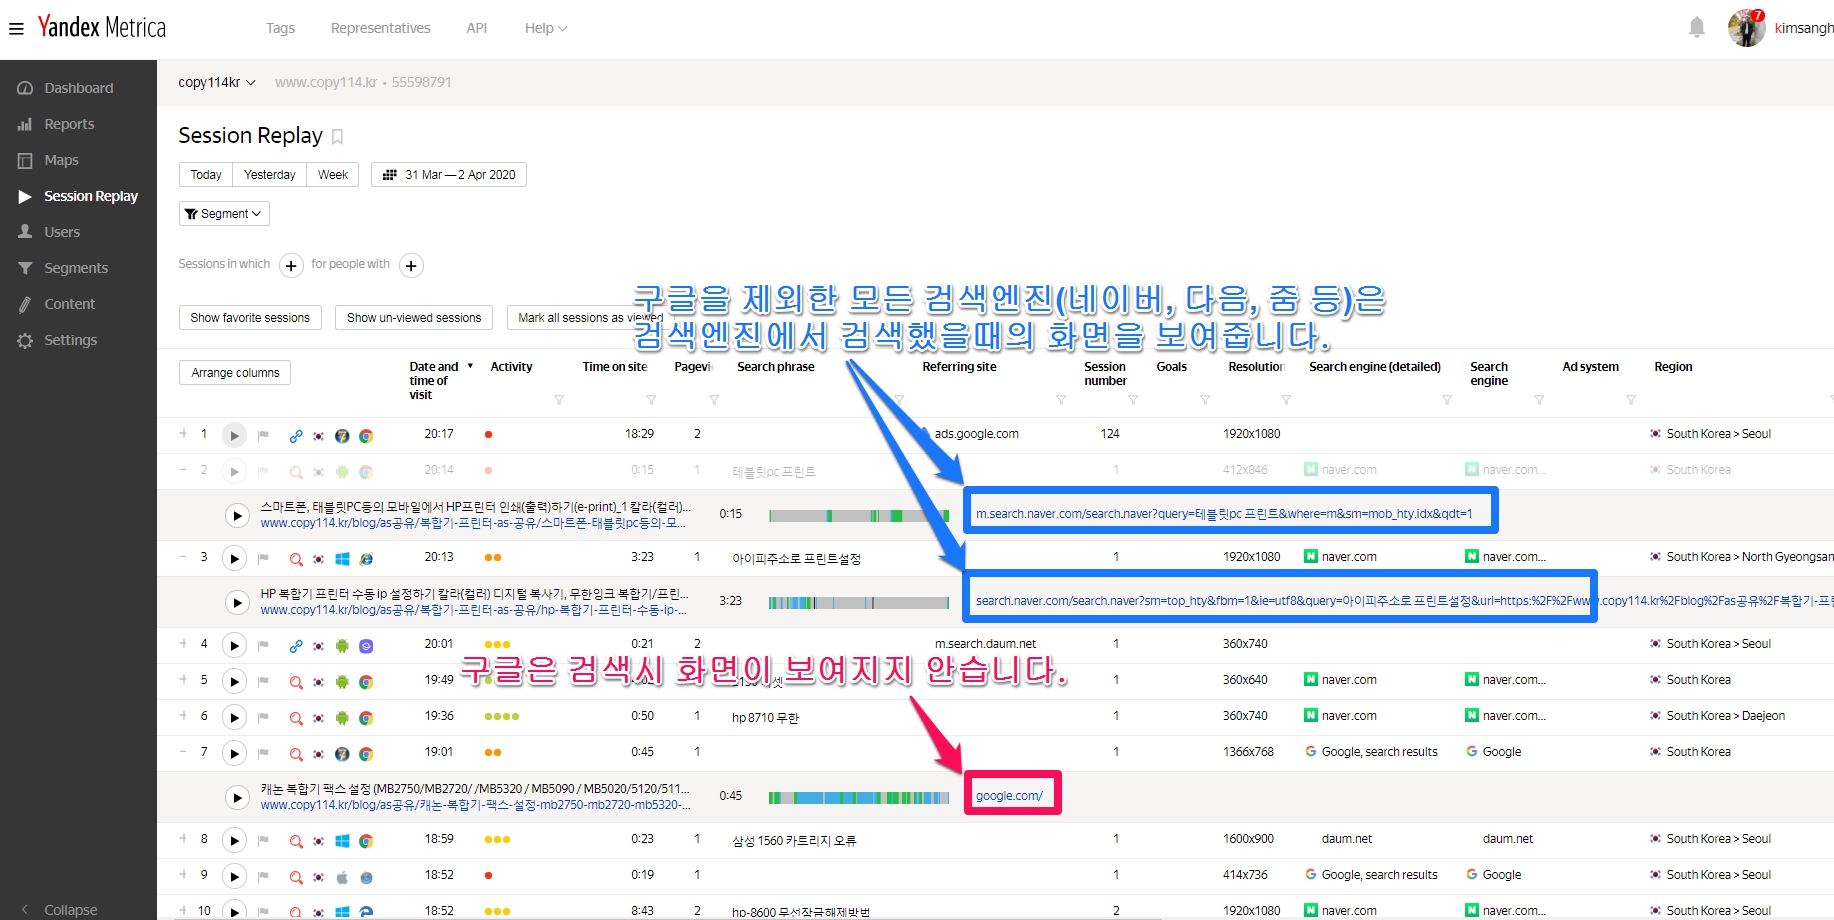Image resolution: width=1834 pixels, height=920 pixels.
Task: Click filter icon under Time on site column
Action: [x=651, y=400]
